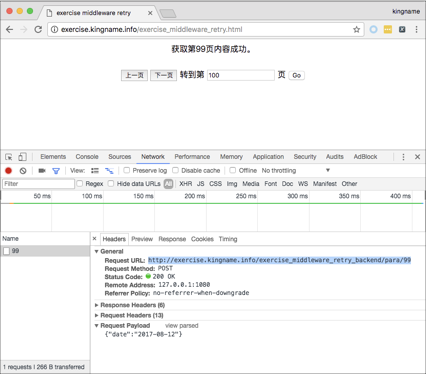Click the 下一页 next page button
Viewport: 426px width, 374px height.
click(163, 75)
